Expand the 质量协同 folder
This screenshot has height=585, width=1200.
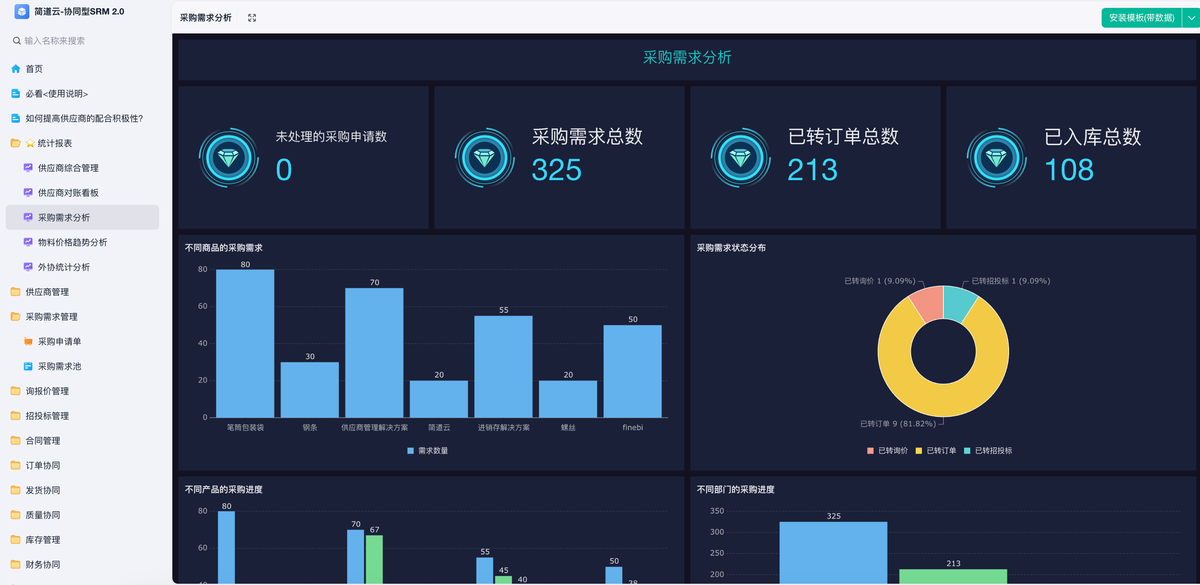pyautogui.click(x=82, y=515)
